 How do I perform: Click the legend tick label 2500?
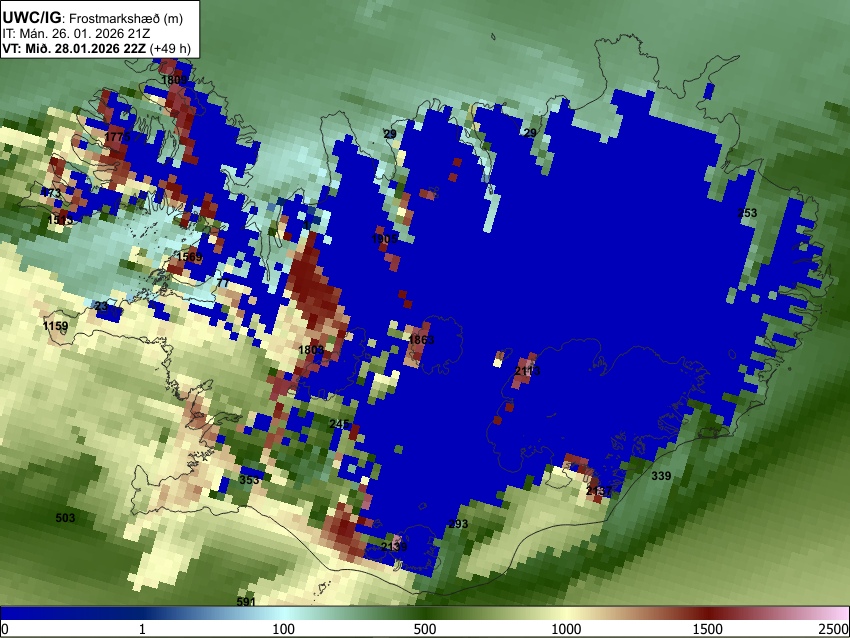pos(834,629)
